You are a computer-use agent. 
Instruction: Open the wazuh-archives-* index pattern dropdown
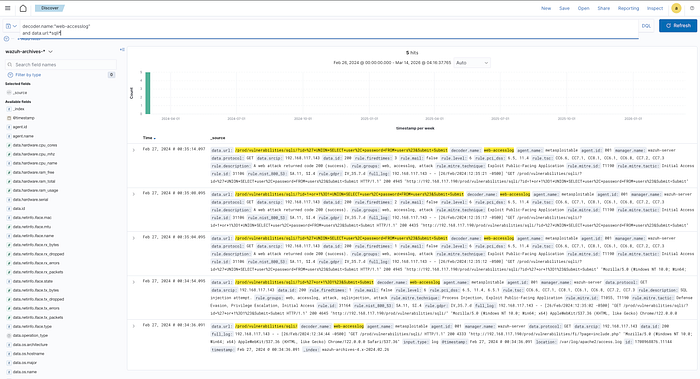29,51
